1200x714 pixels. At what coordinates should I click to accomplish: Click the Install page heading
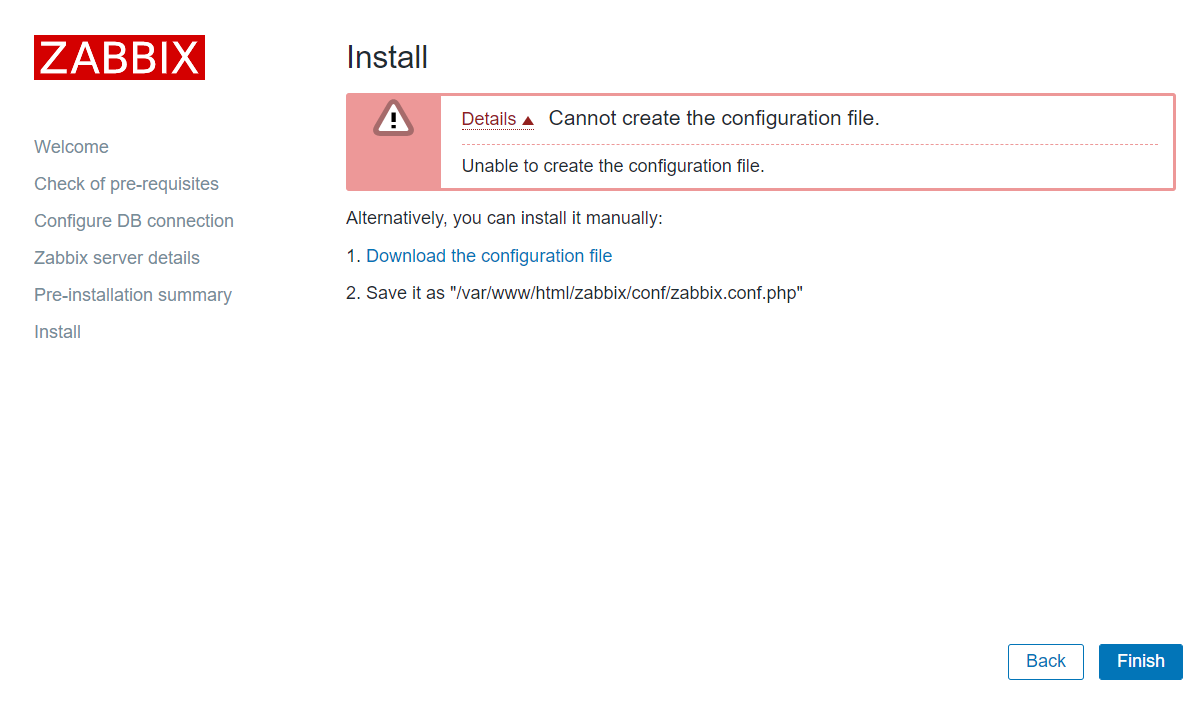click(387, 57)
